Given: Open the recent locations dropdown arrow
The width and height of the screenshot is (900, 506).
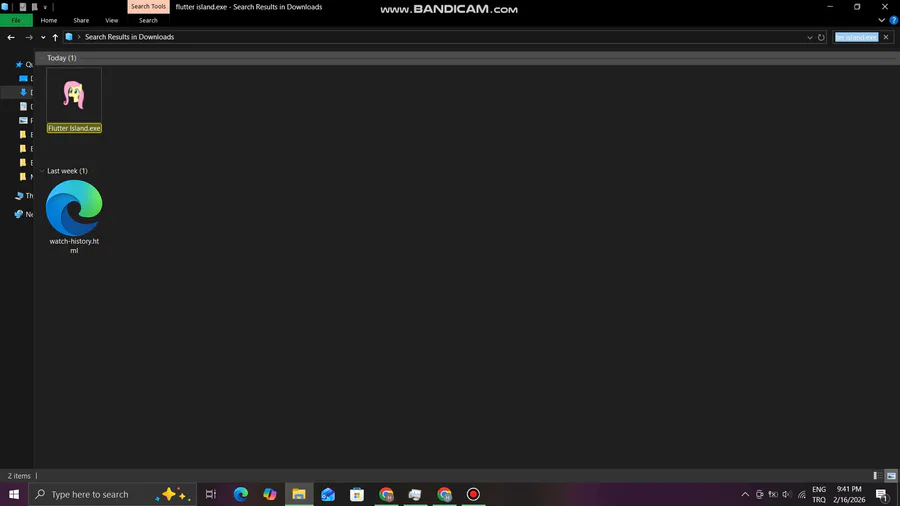Looking at the screenshot, I should [43, 37].
